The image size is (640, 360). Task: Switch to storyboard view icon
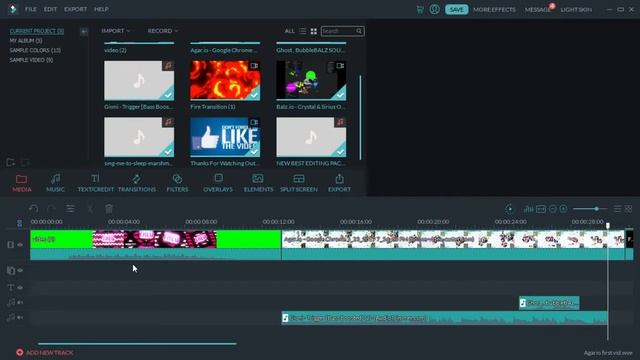pos(629,209)
